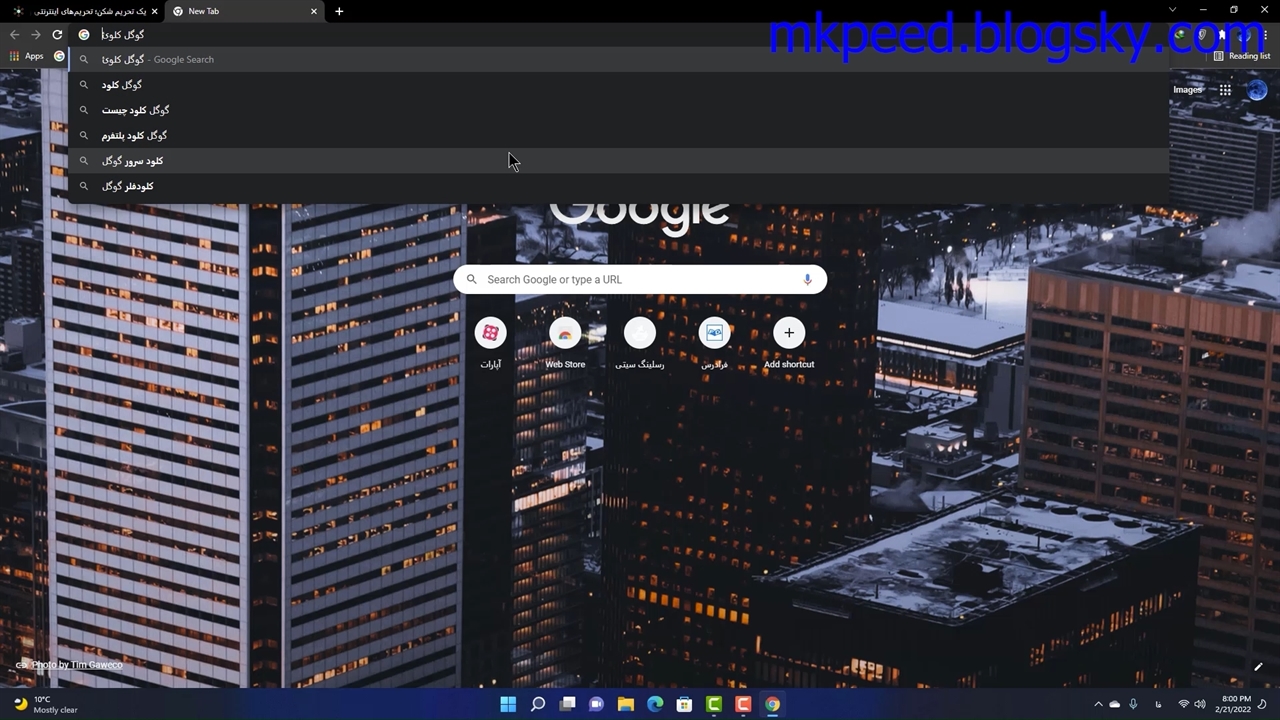Click the customize page pencil icon

click(1258, 667)
